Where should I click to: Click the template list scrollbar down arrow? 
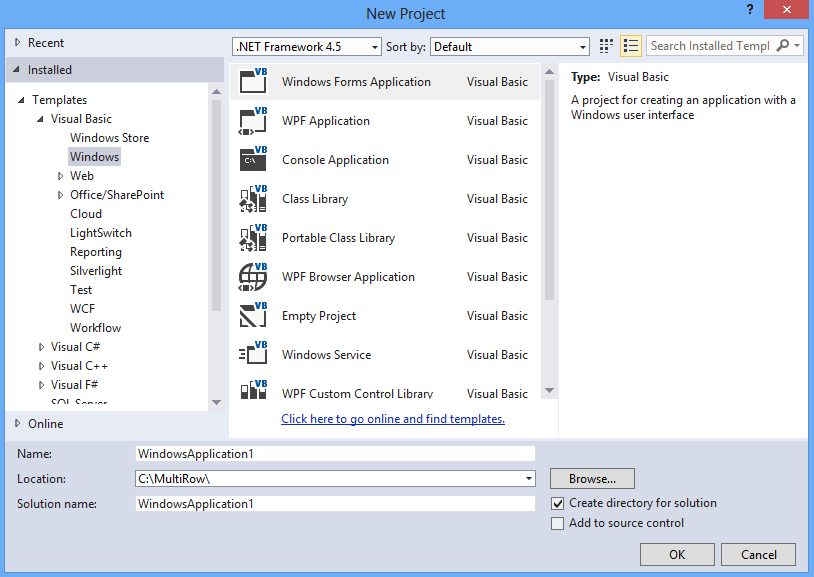pyautogui.click(x=550, y=391)
